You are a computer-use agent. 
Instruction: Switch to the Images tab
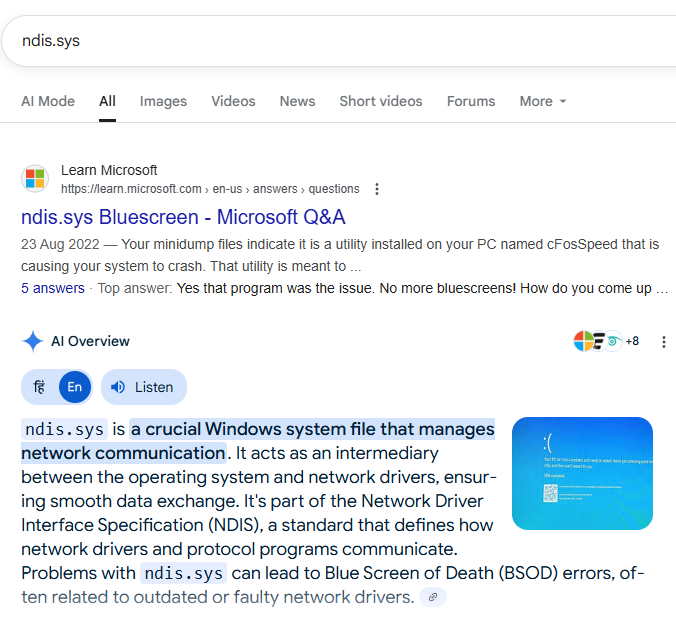pos(163,101)
